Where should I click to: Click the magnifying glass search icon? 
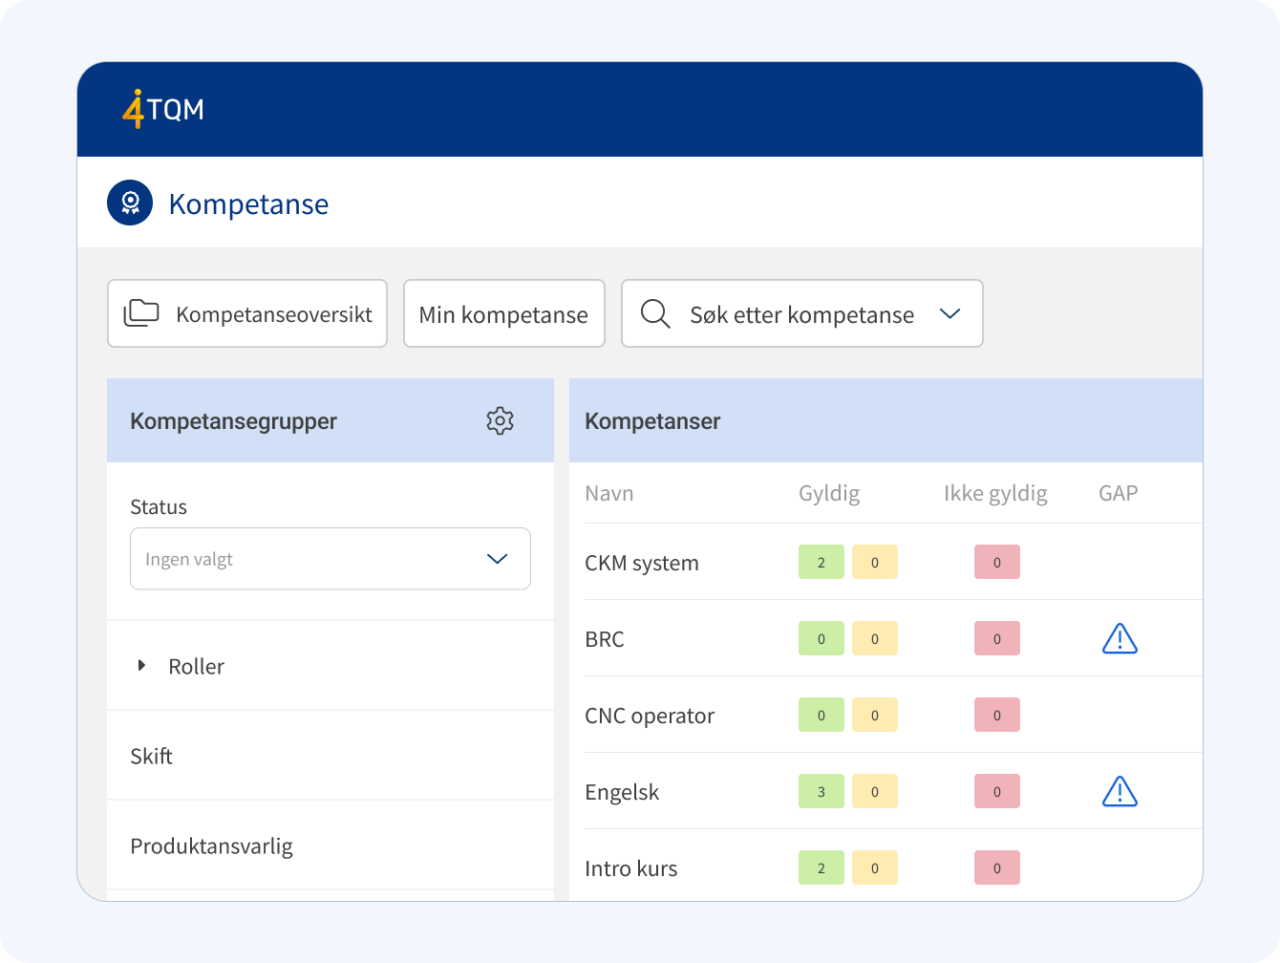tap(655, 314)
